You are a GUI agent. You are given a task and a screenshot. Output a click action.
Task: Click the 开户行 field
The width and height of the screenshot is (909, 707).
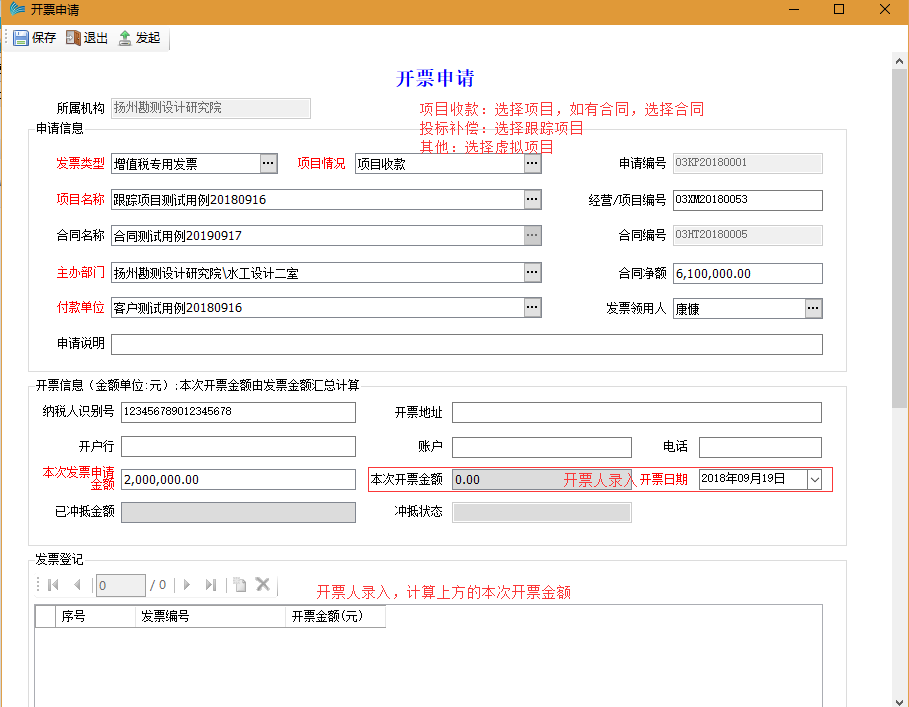238,447
